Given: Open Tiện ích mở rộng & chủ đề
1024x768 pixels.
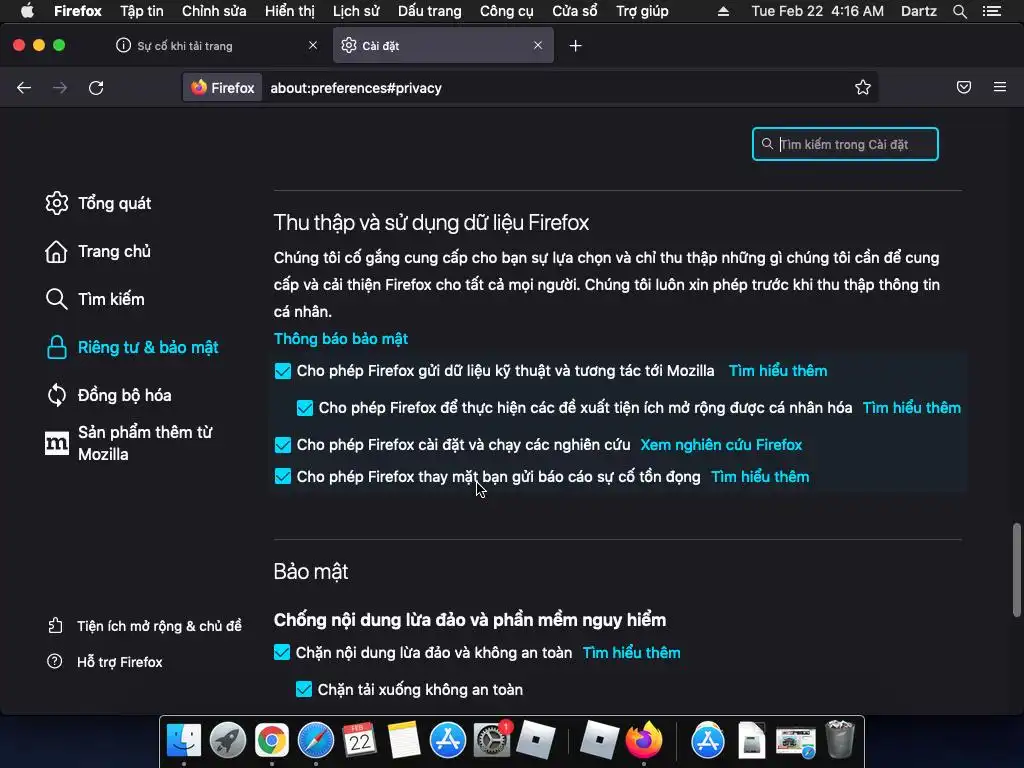Looking at the screenshot, I should [144, 626].
